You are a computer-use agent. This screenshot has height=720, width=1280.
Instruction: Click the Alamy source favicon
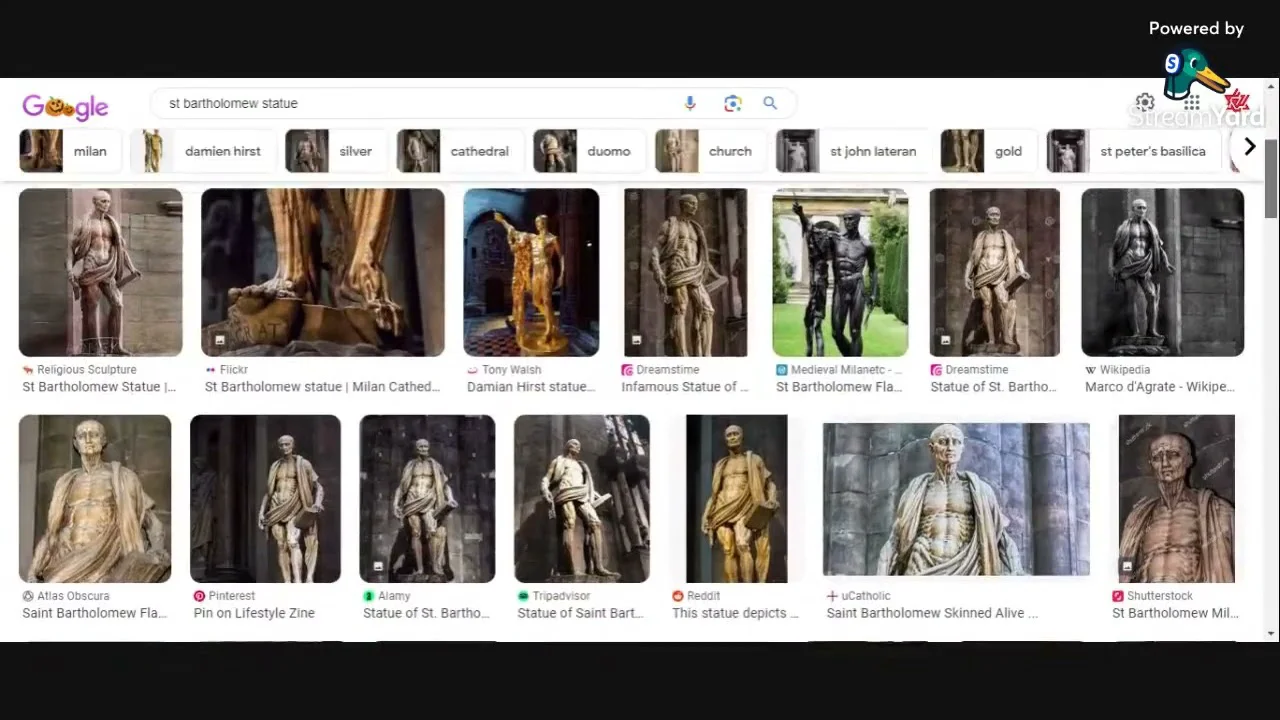(369, 596)
